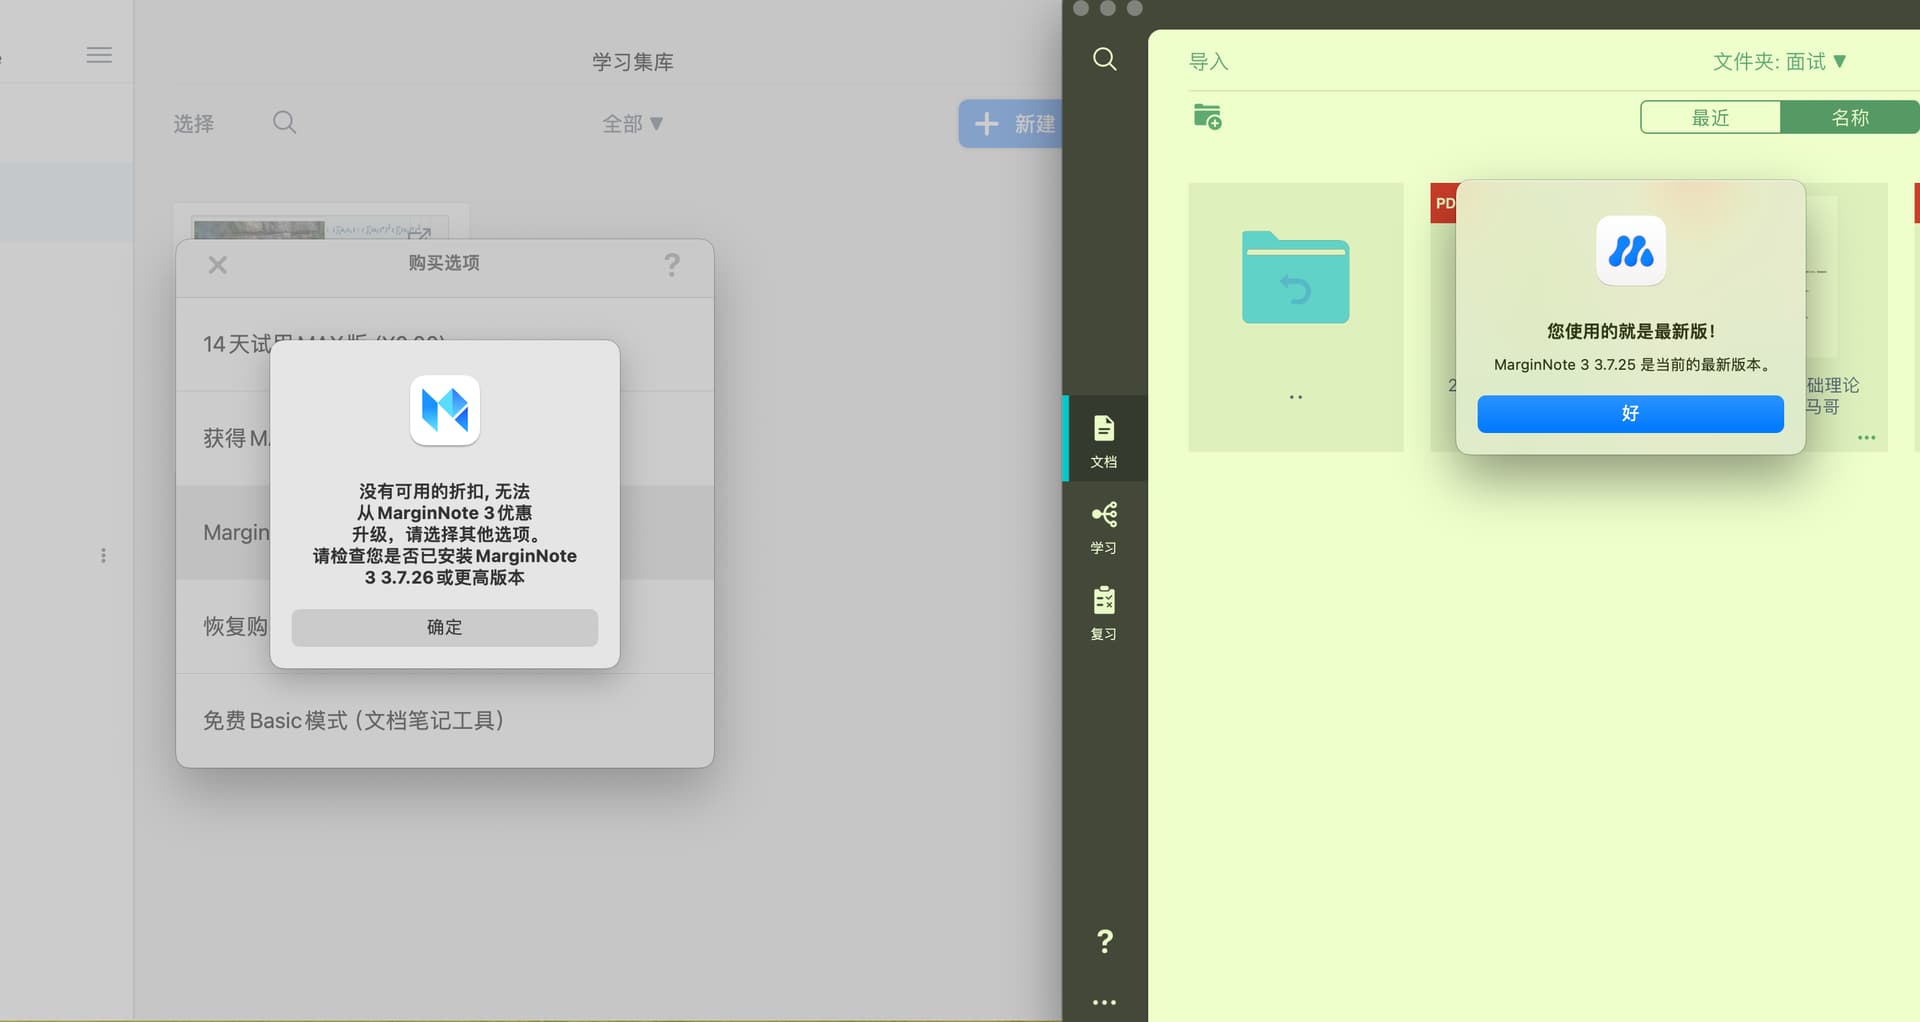Switch to the 学习 mindmap section
This screenshot has width=1920, height=1022.
coord(1104,527)
